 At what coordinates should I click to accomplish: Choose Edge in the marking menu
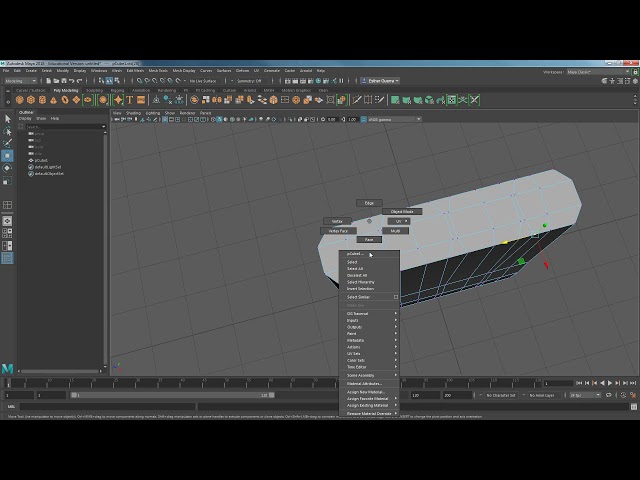point(369,203)
